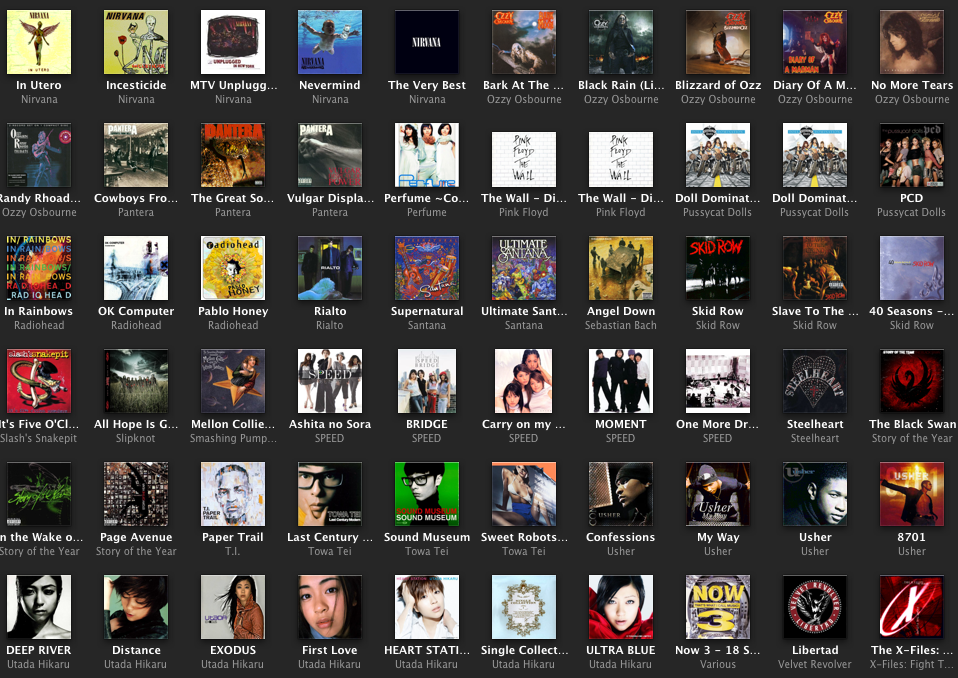Open the Angel Down album cover
Viewport: 958px width, 678px height.
621,268
